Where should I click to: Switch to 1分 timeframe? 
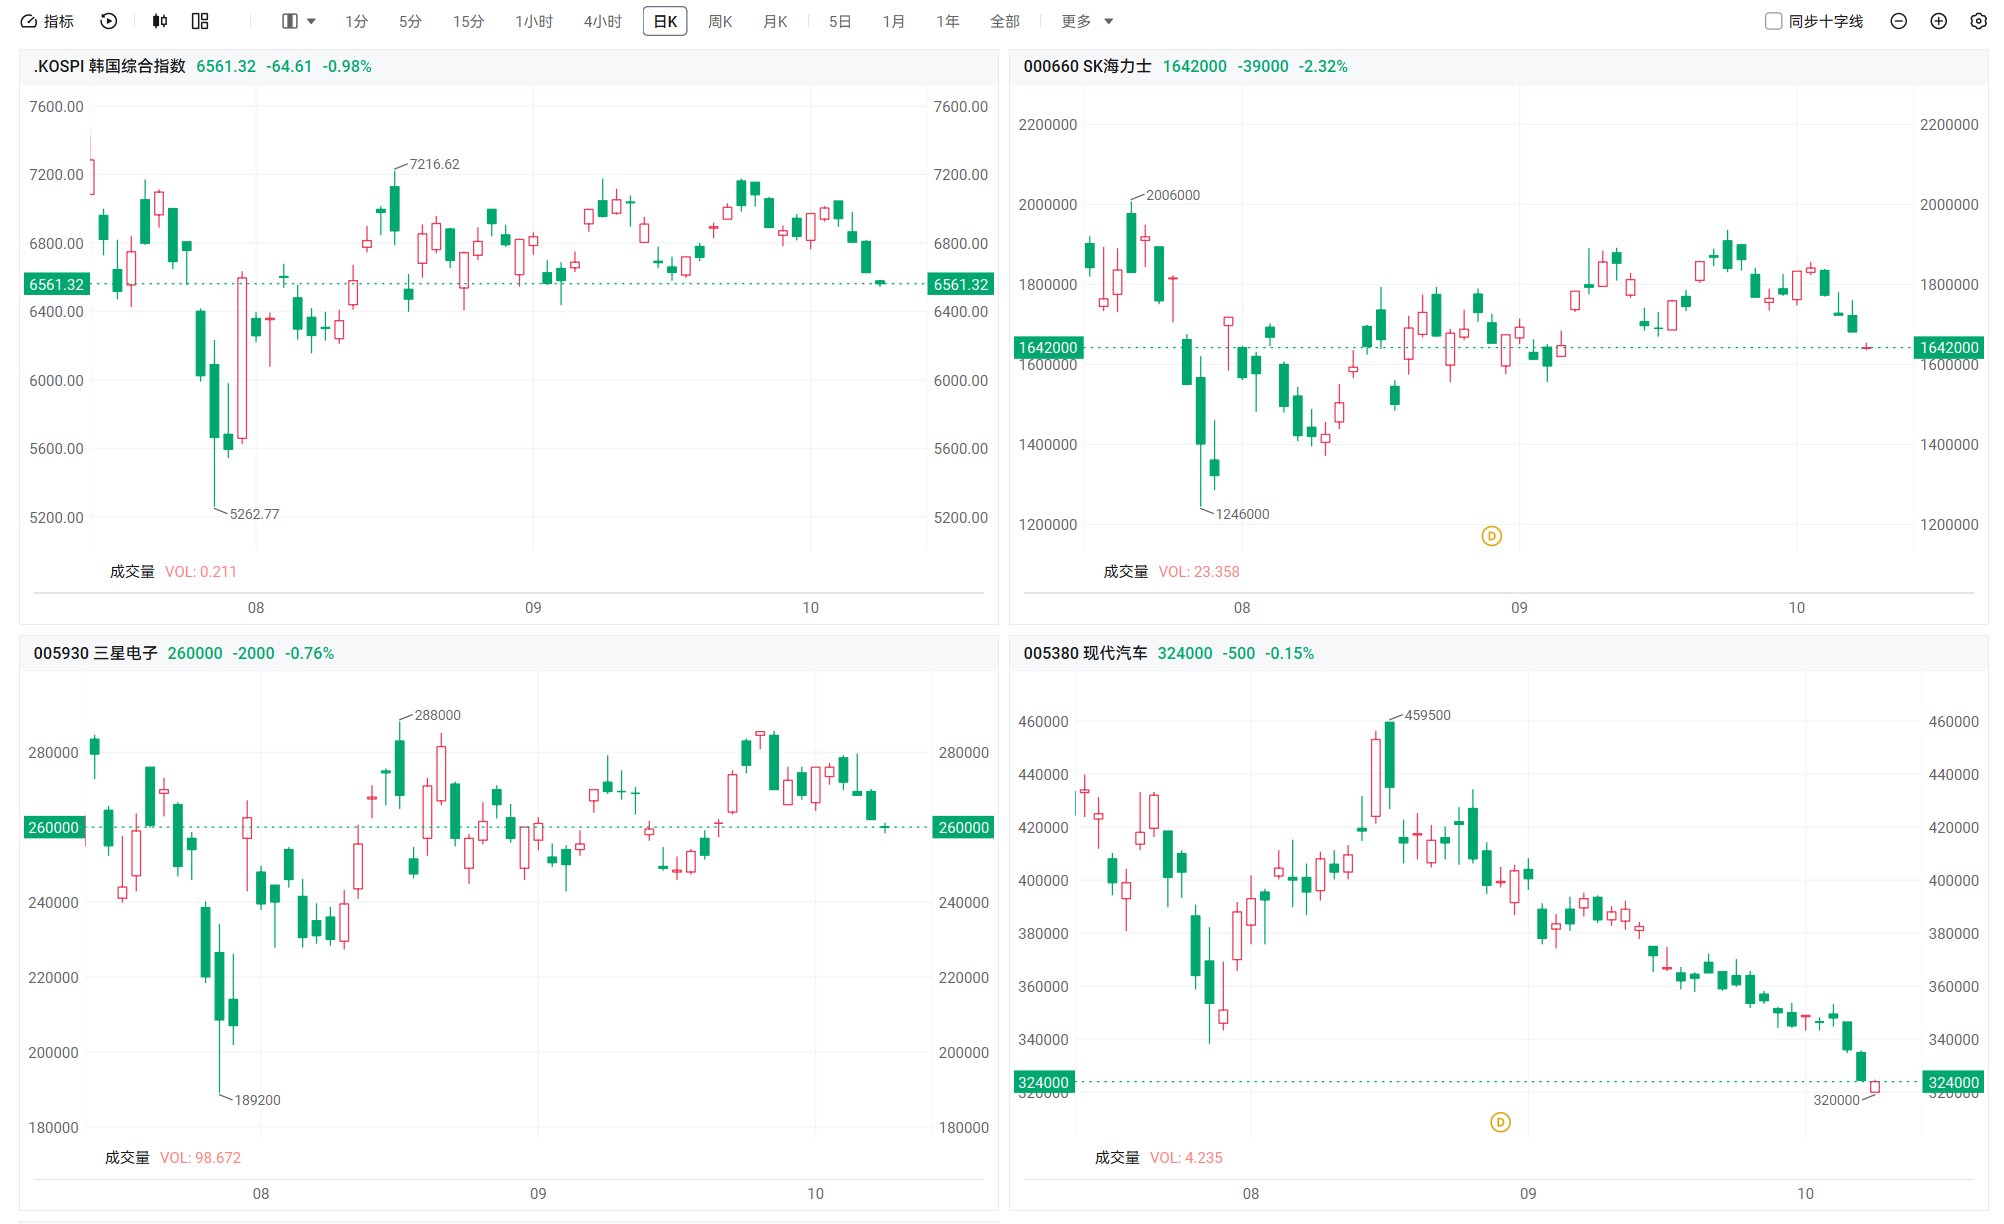click(356, 21)
